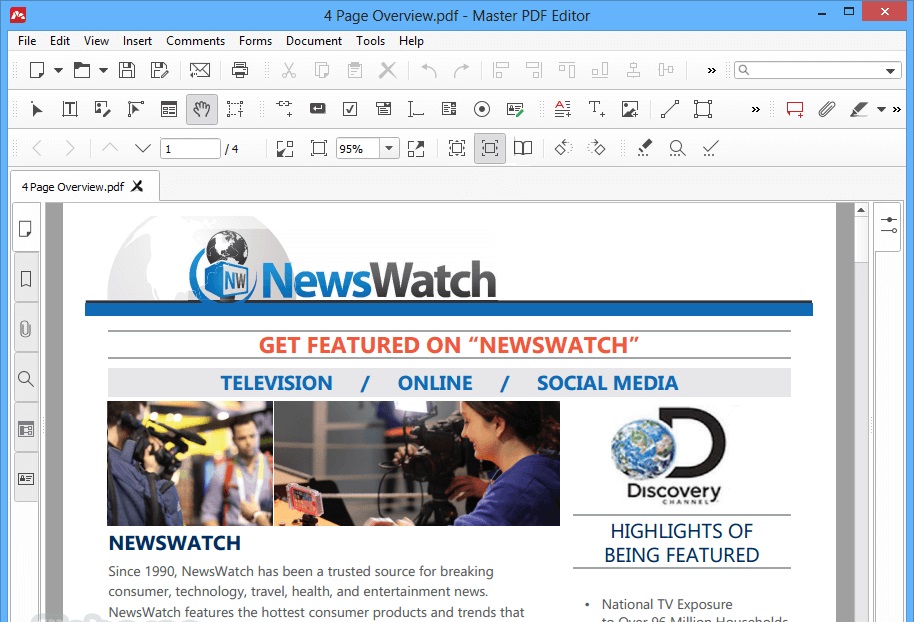
Task: Open the Bookmarks panel in sidebar
Action: (26, 279)
